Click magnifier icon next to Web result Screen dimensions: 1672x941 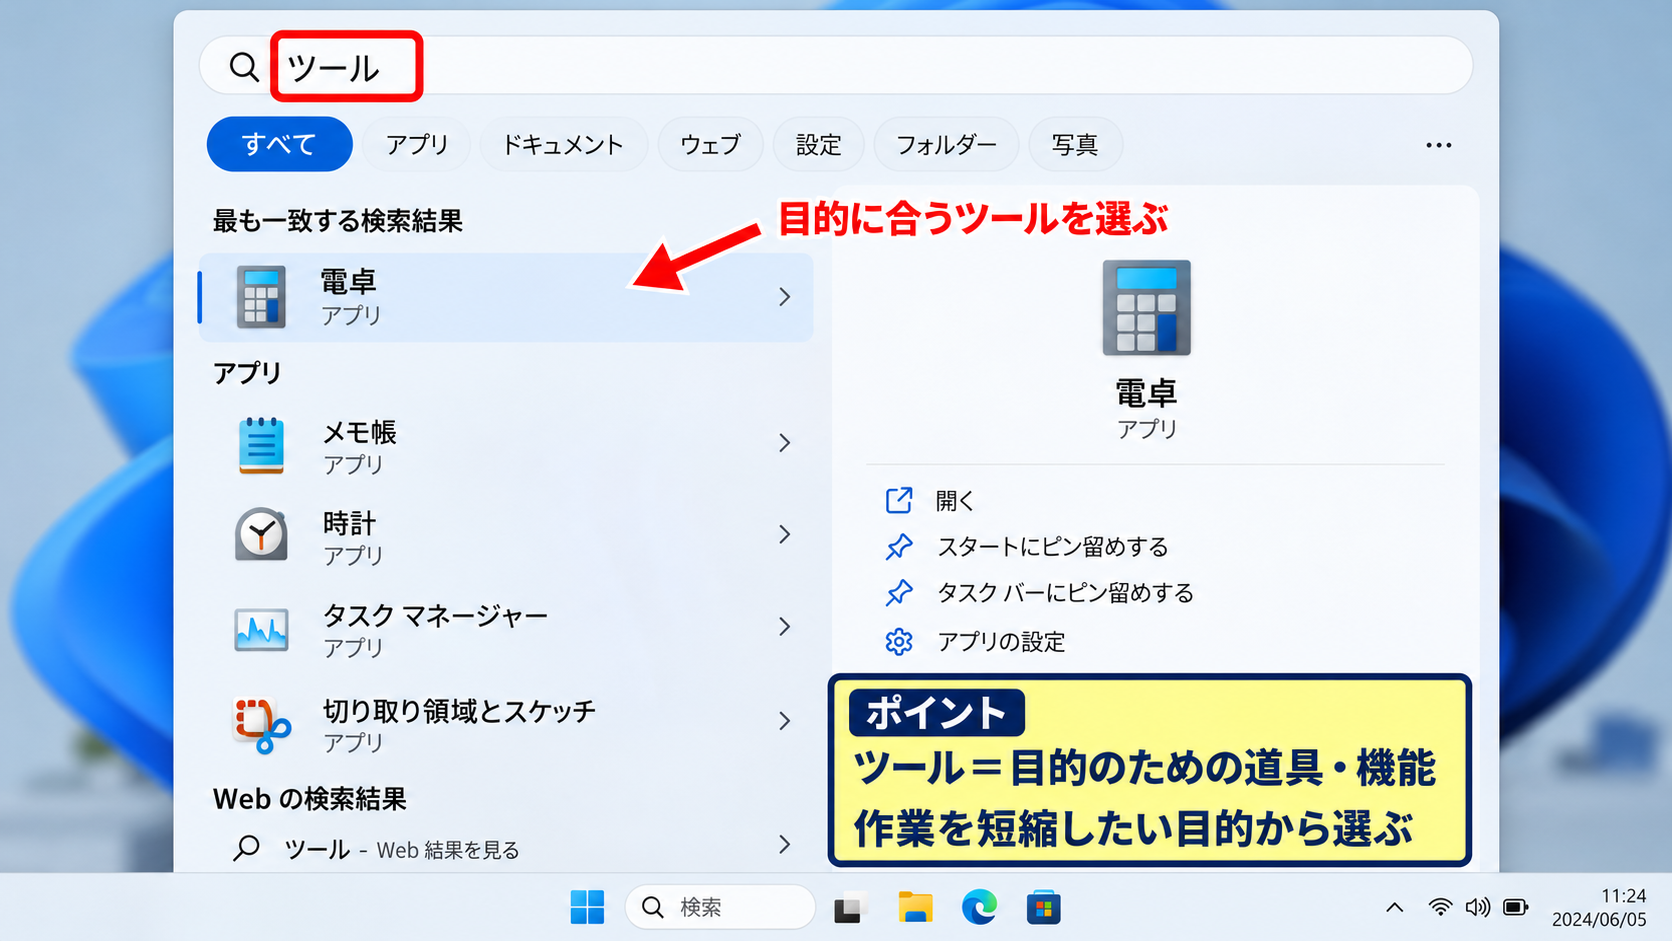point(246,848)
